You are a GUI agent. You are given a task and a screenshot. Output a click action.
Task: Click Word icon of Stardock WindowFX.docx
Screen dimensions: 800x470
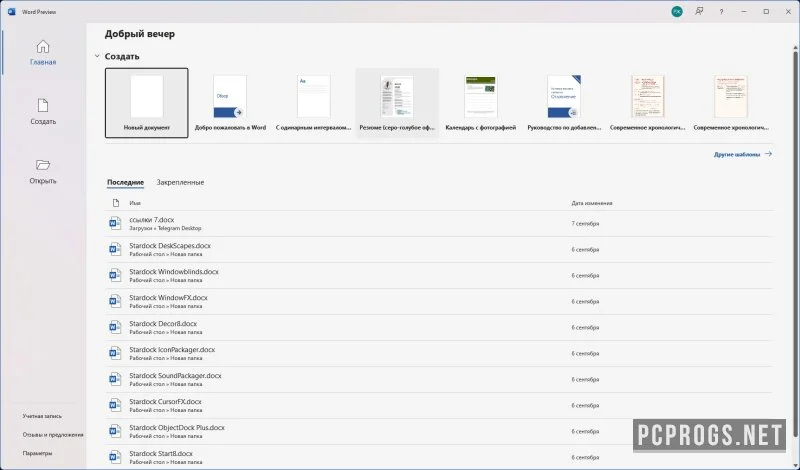(x=115, y=302)
